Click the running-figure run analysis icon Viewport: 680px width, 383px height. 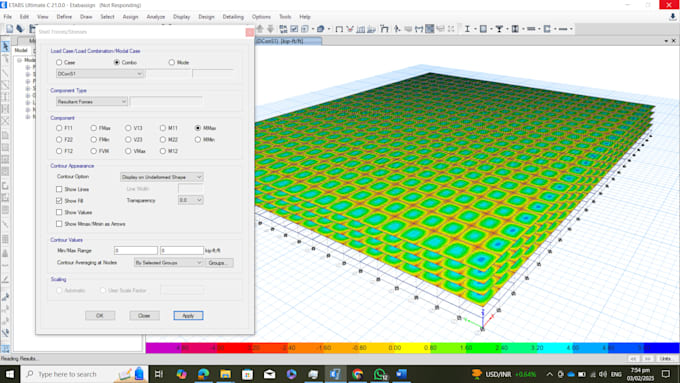pyautogui.click(x=397, y=29)
